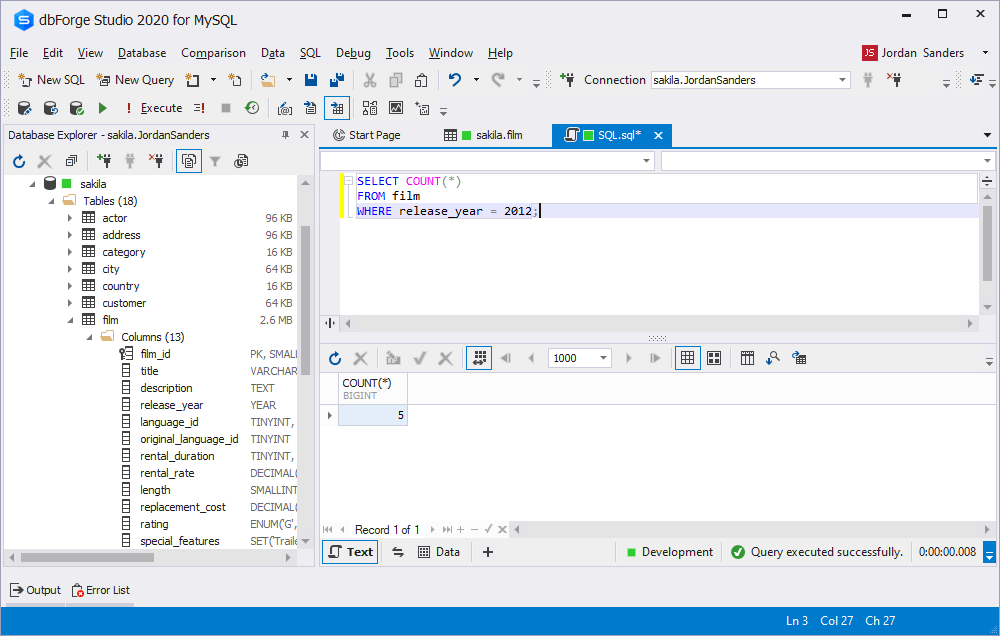1000x636 pixels.
Task: Refresh the query results data grid
Action: (335, 358)
